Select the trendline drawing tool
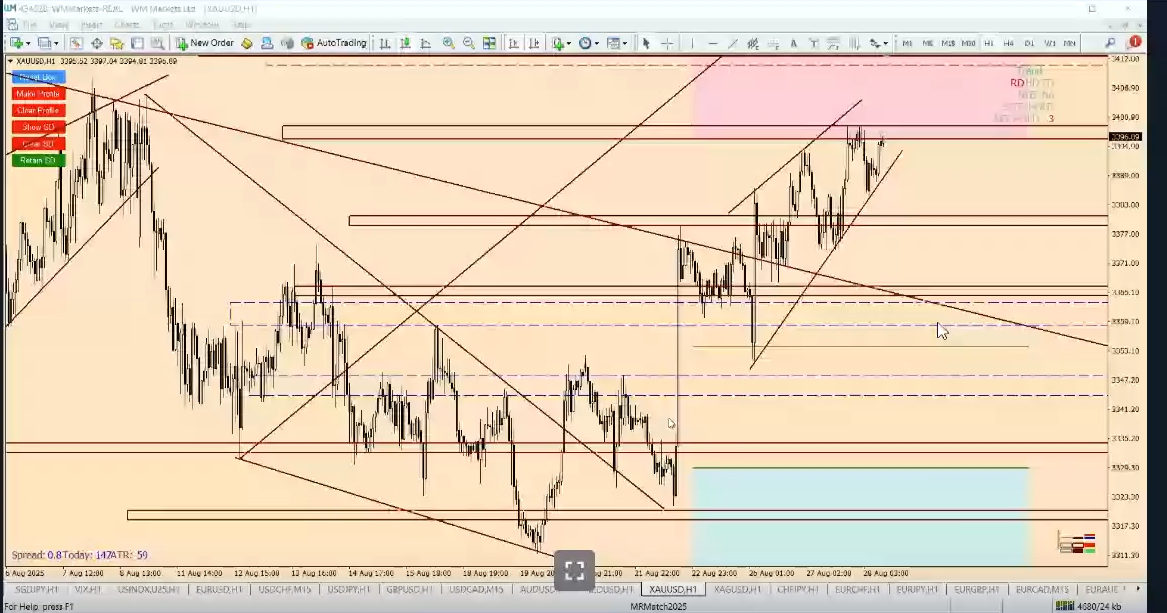 tap(733, 43)
